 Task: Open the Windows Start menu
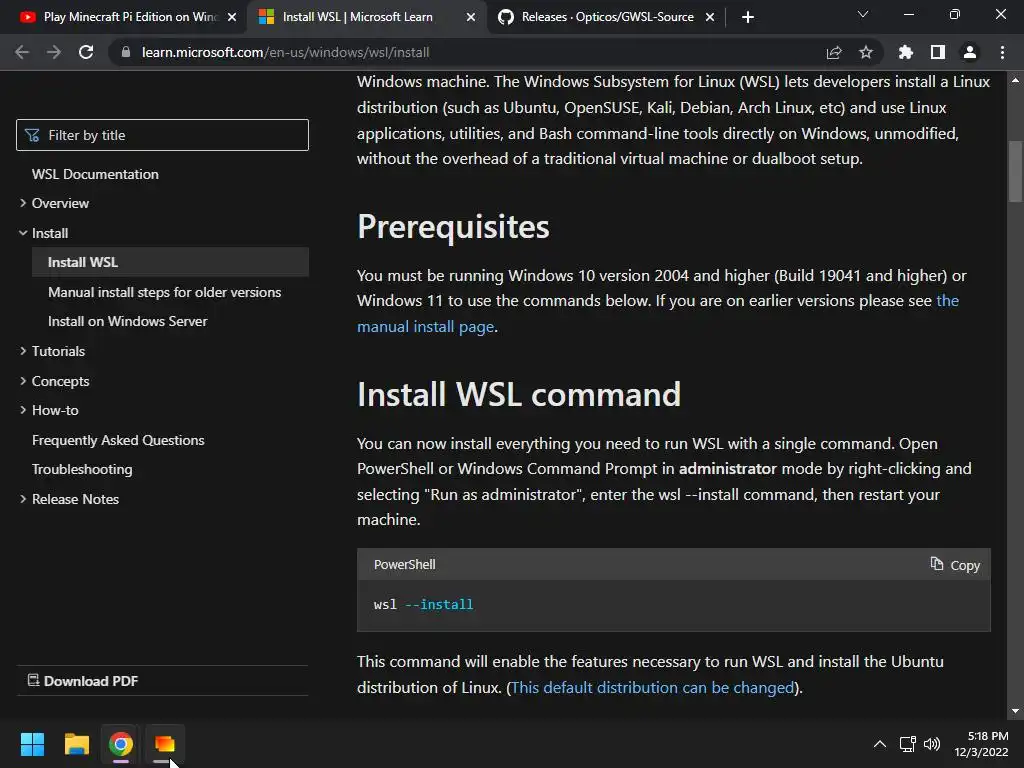click(x=32, y=744)
